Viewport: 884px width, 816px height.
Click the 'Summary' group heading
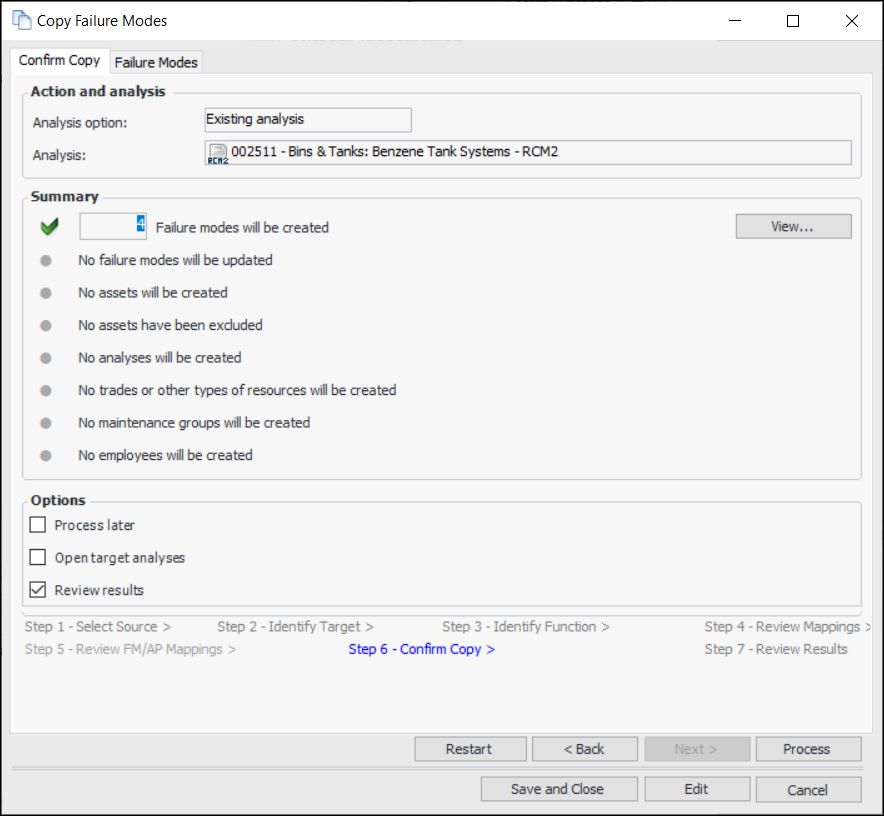[65, 196]
